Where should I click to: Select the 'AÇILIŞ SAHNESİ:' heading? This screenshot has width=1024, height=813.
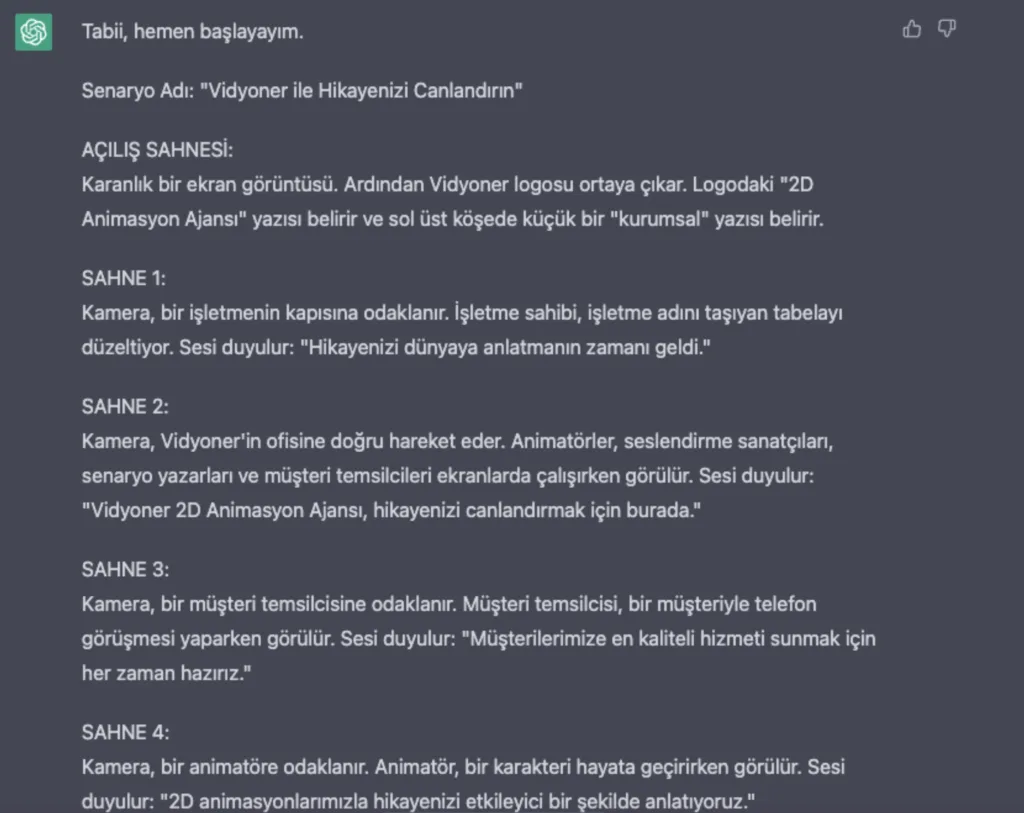157,150
